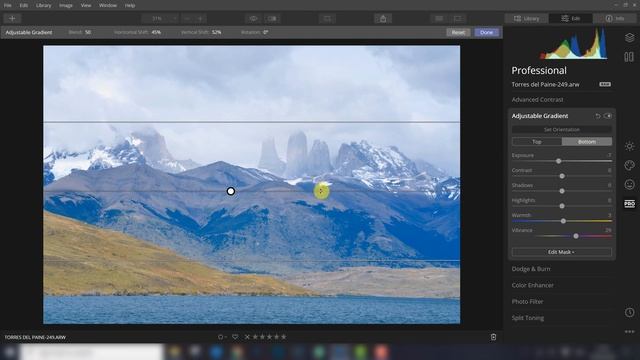This screenshot has height=360, width=640.
Task: Set rating with the fifth star
Action: tap(284, 337)
